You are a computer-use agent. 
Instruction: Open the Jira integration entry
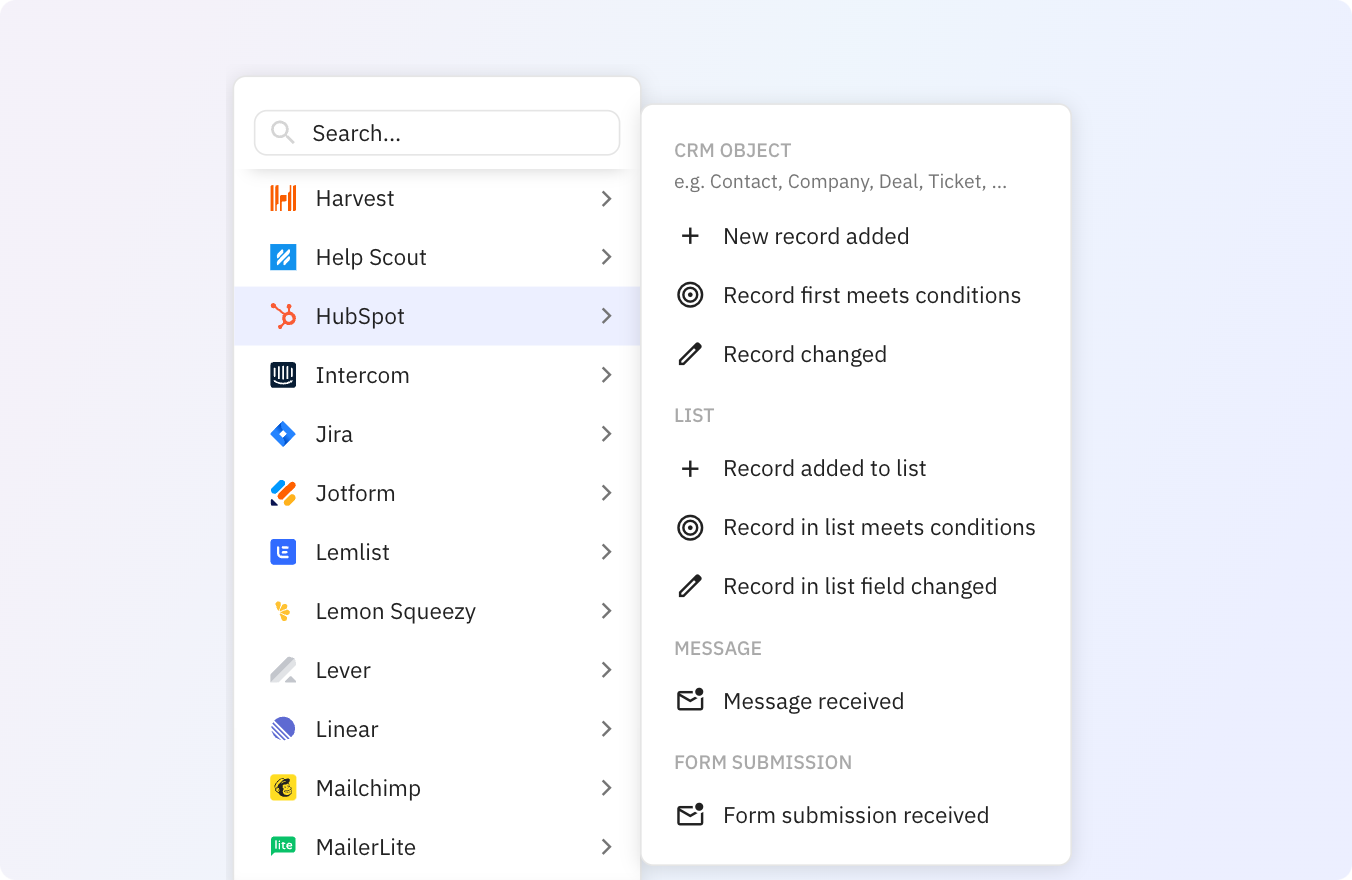[x=437, y=434]
